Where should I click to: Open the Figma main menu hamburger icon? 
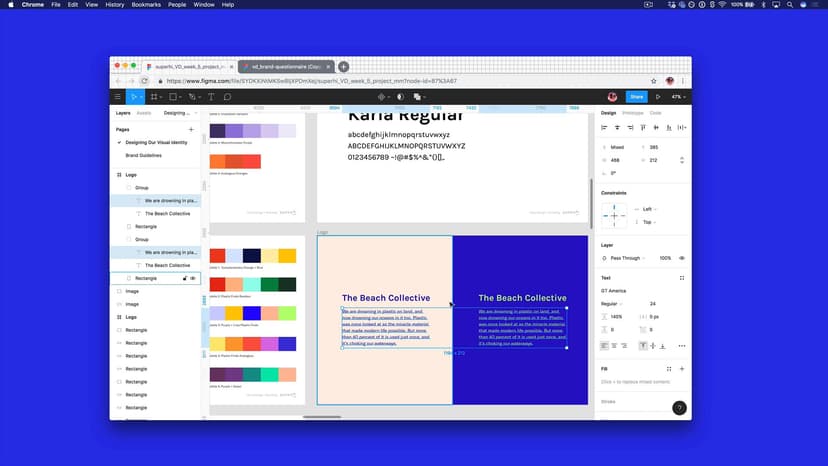point(118,97)
